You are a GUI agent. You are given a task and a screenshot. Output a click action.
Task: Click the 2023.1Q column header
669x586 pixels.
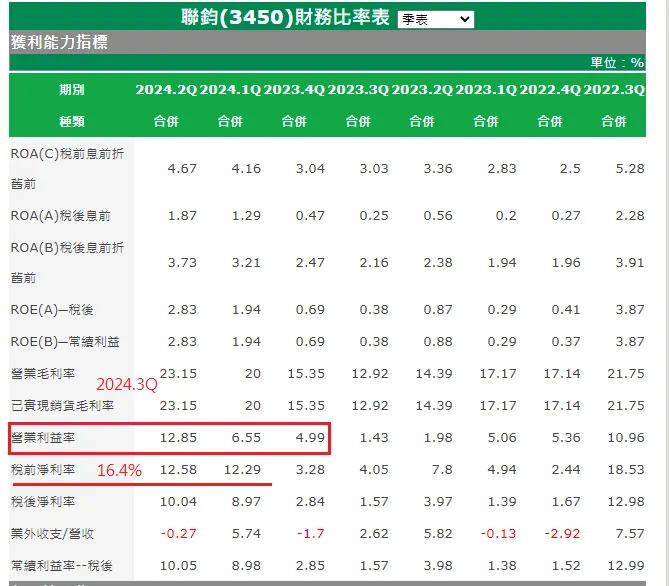[486, 90]
